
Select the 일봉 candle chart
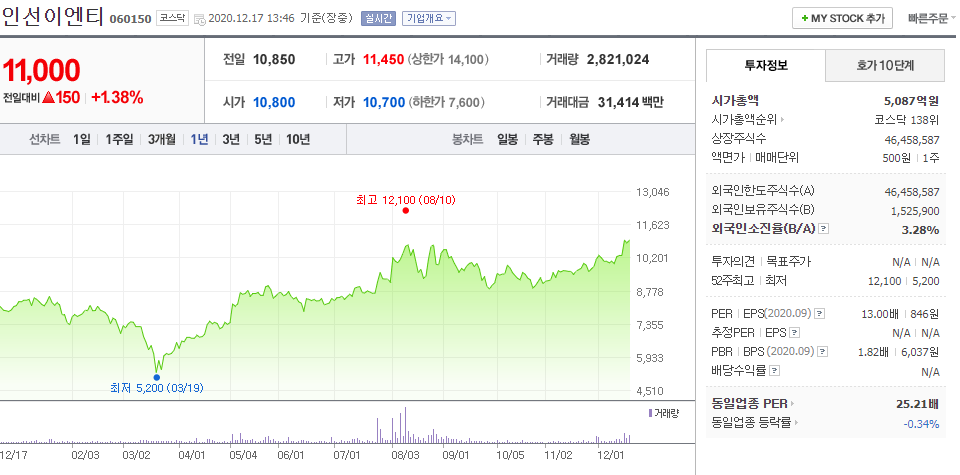pyautogui.click(x=508, y=140)
